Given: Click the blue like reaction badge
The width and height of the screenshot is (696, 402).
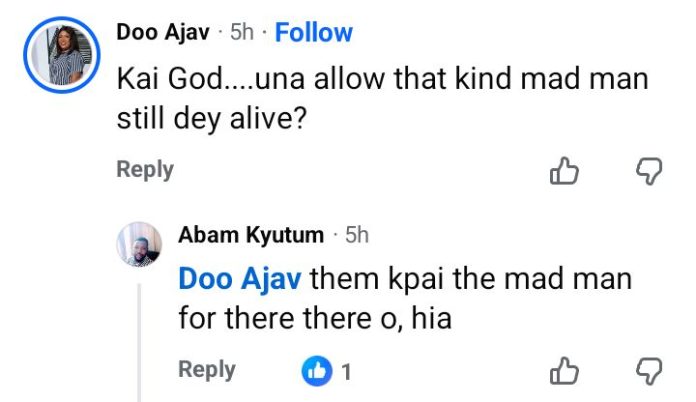Looking at the screenshot, I should (316, 372).
